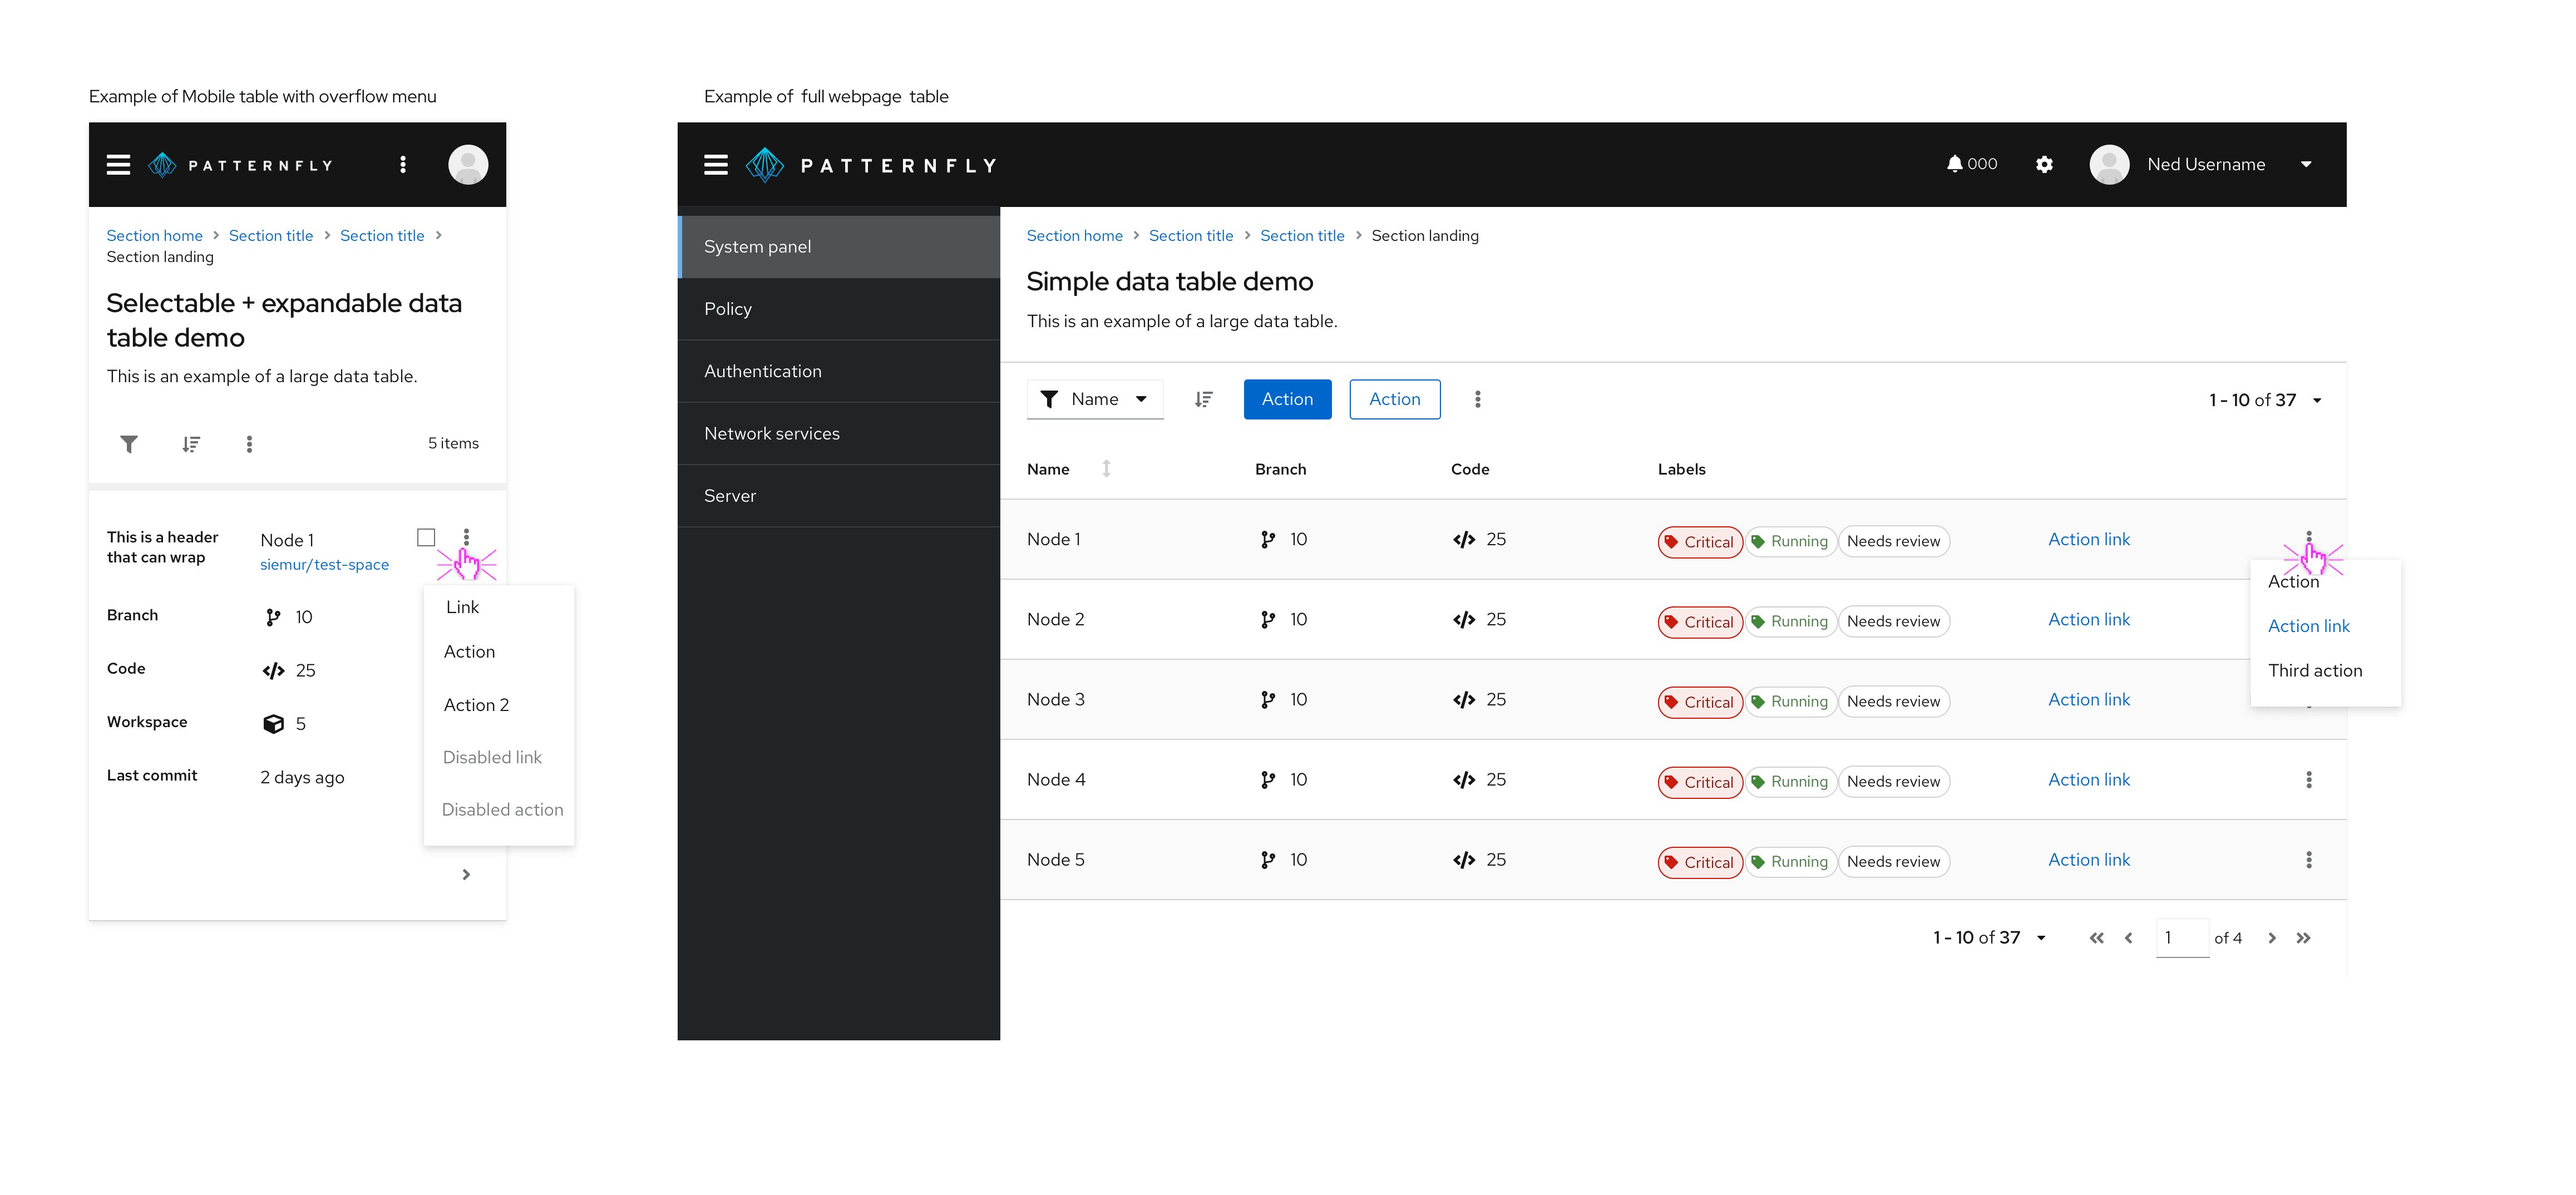
Task: Go to last page with double-chevron icon
Action: [x=2304, y=938]
